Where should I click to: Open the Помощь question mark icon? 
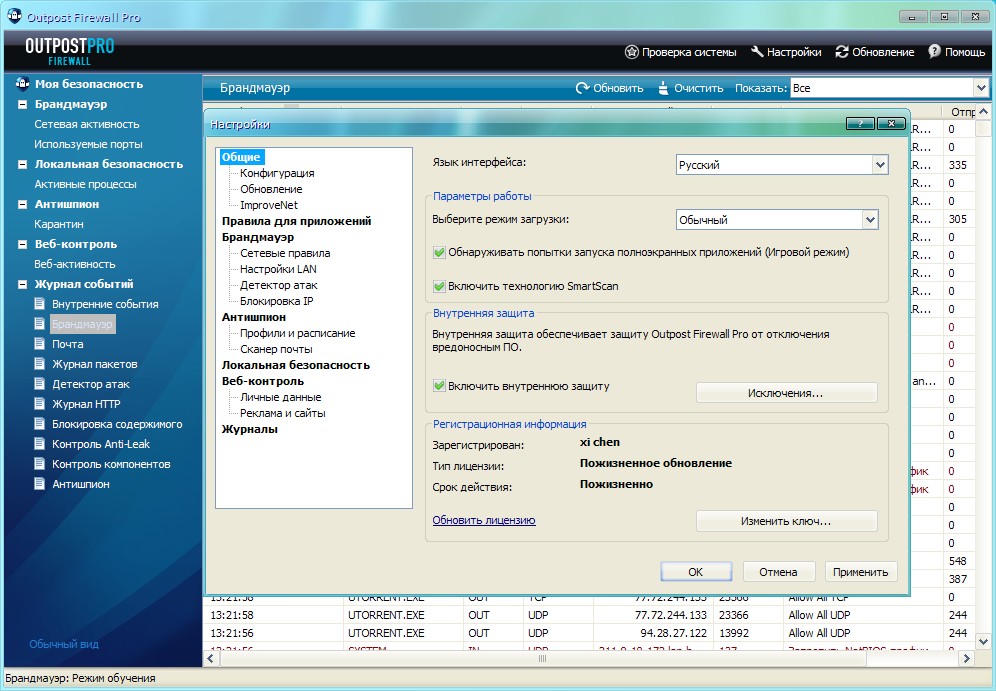point(934,51)
